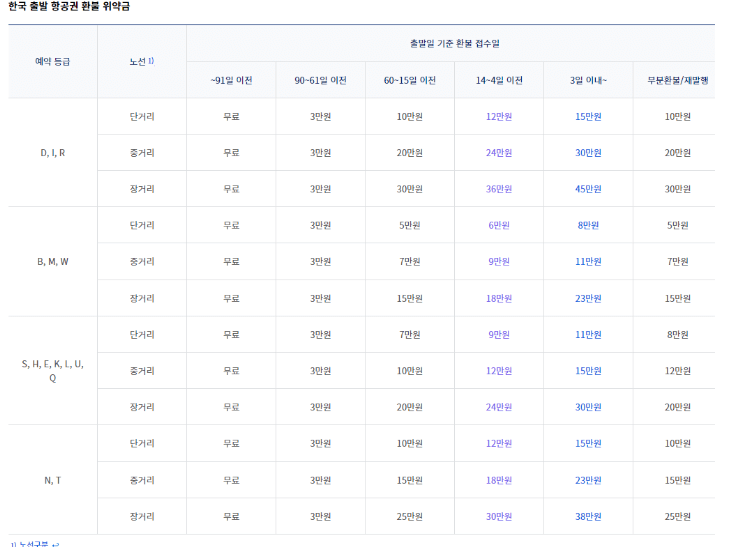
Task: Click the footnote 1) marker beside 노선 header
Action: (151, 61)
